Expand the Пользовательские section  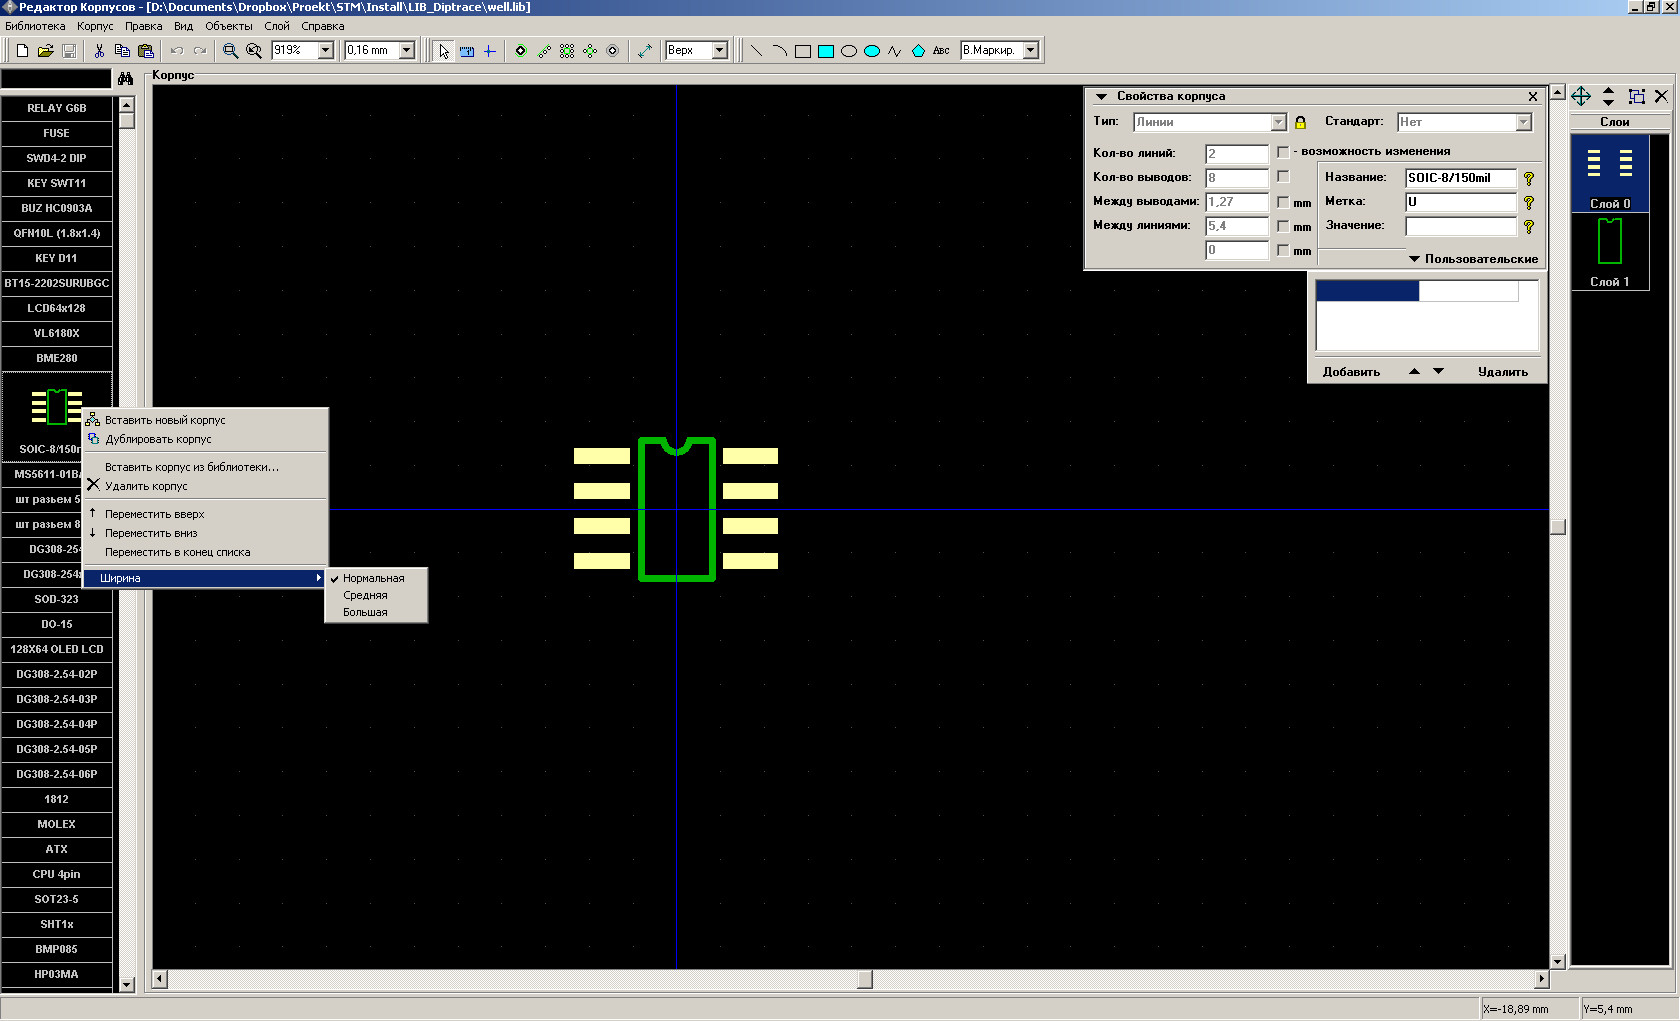(1473, 259)
